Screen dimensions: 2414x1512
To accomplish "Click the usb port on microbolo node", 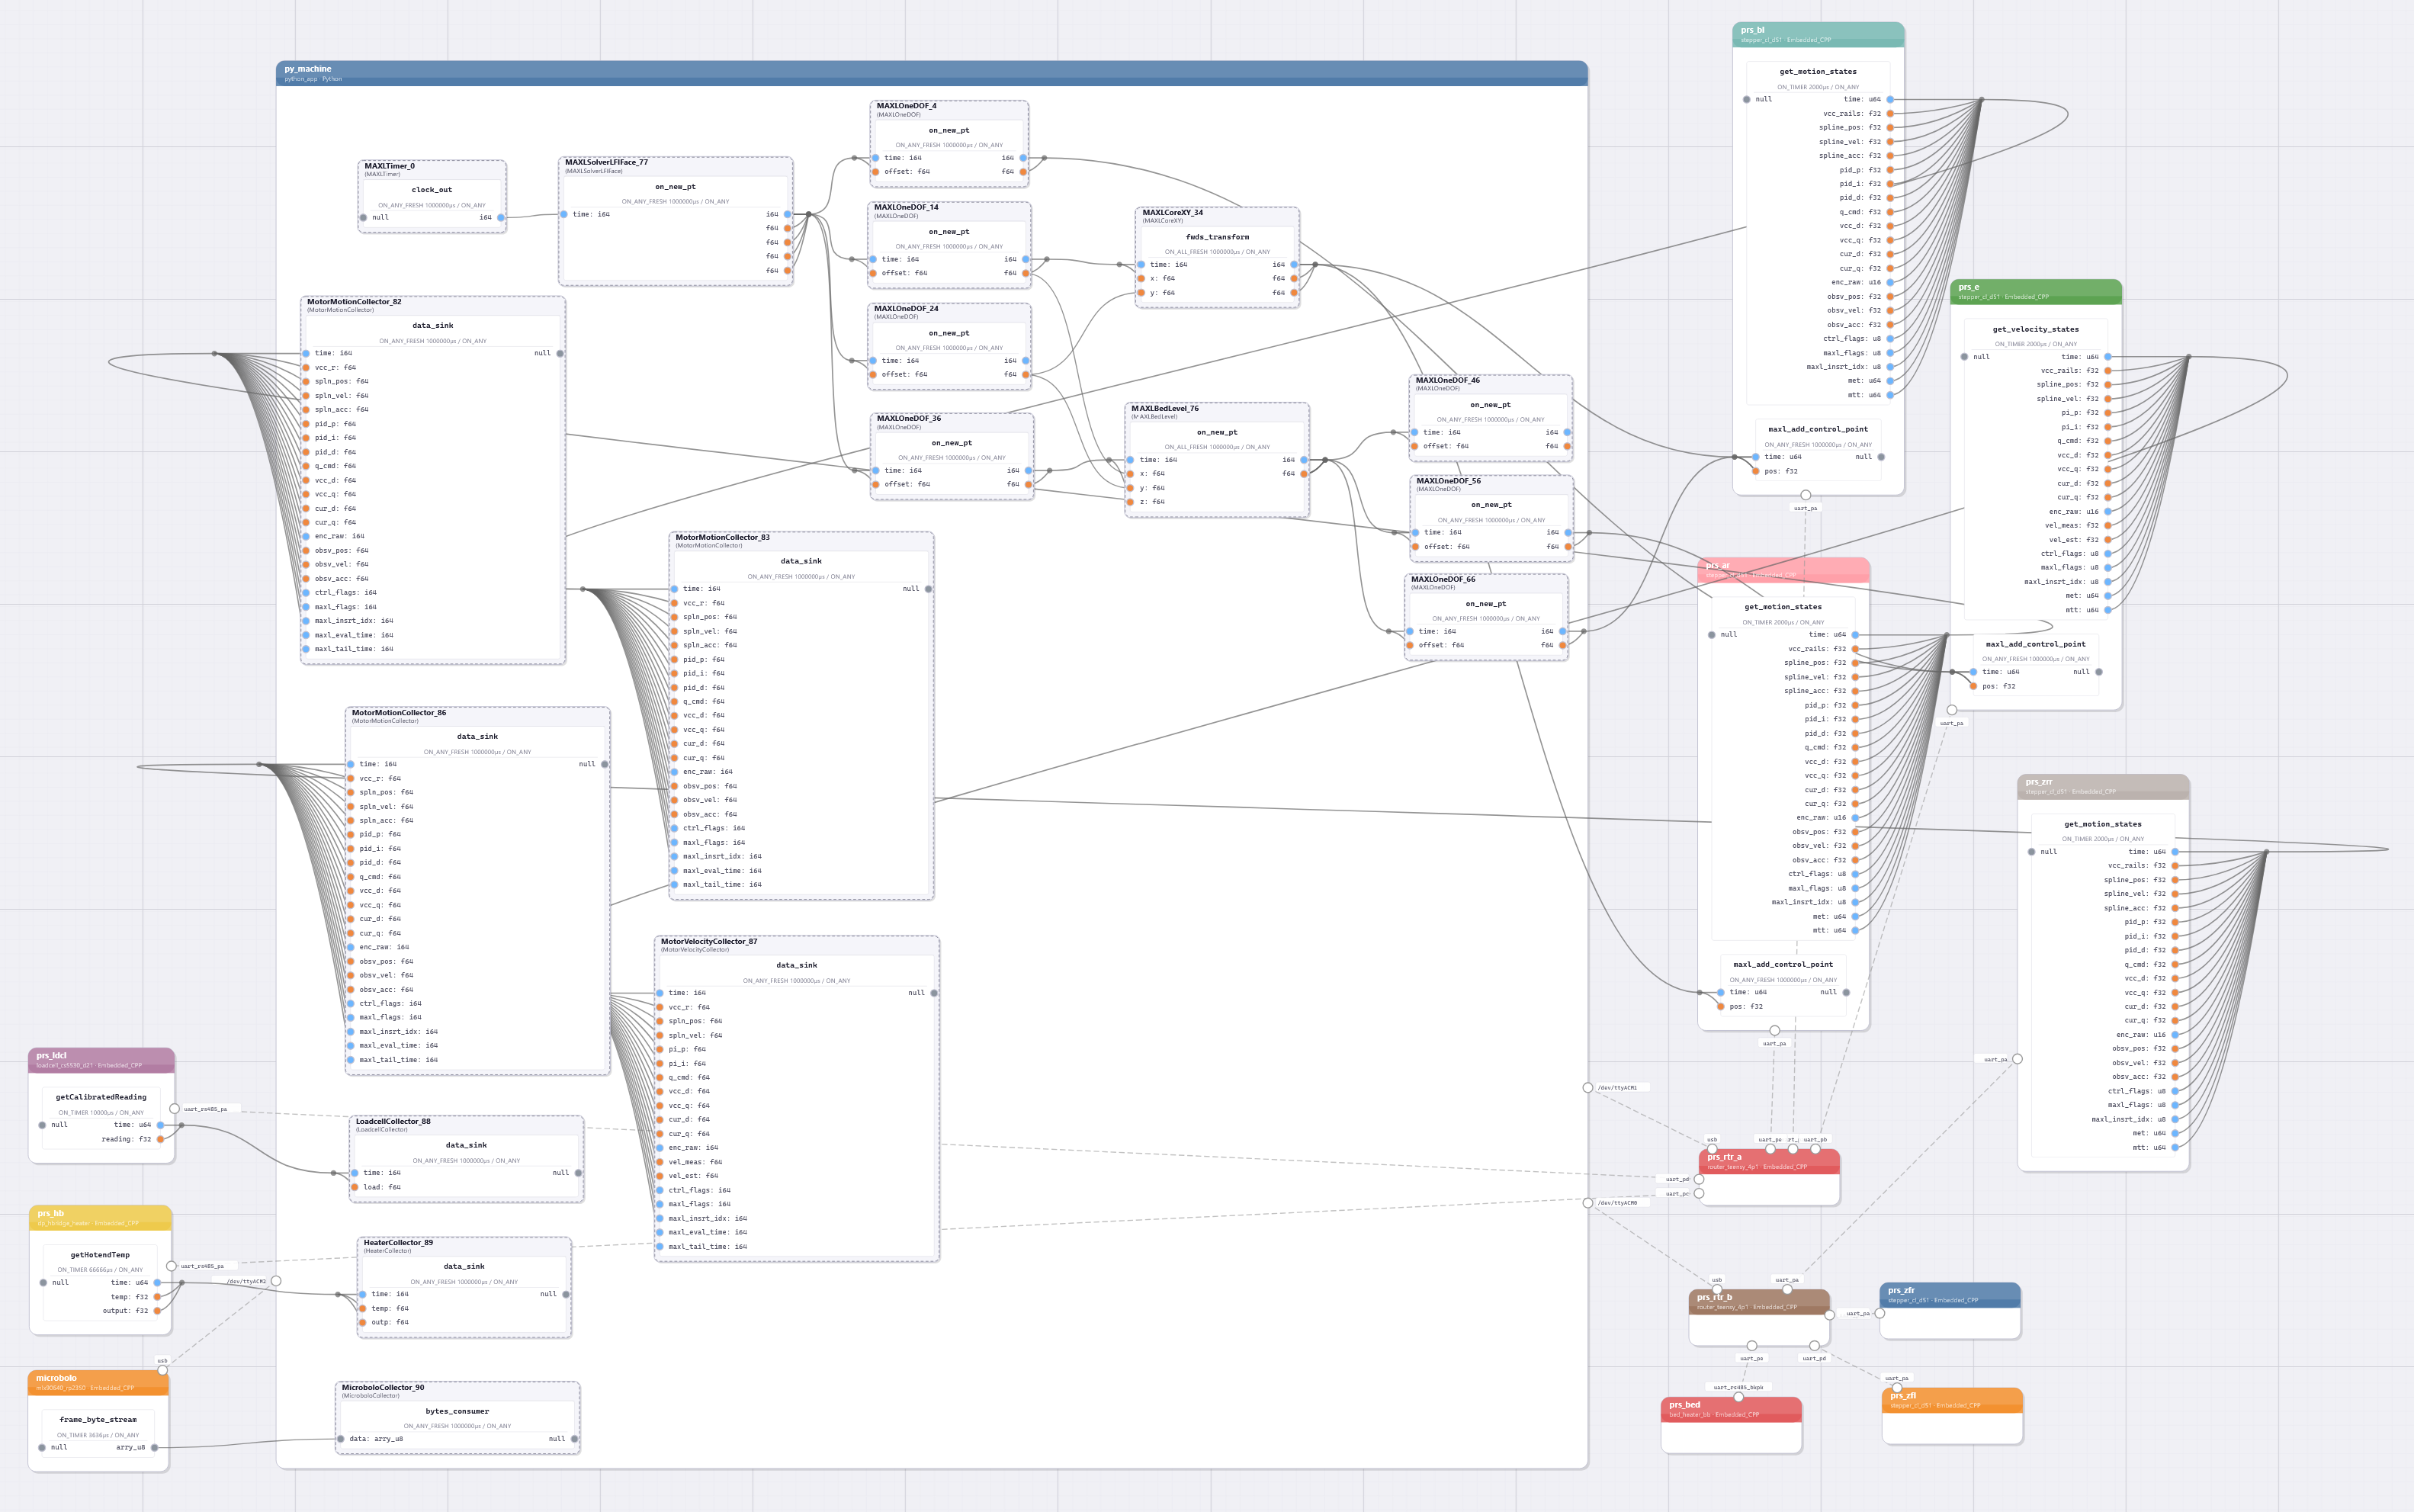I will tap(163, 1370).
